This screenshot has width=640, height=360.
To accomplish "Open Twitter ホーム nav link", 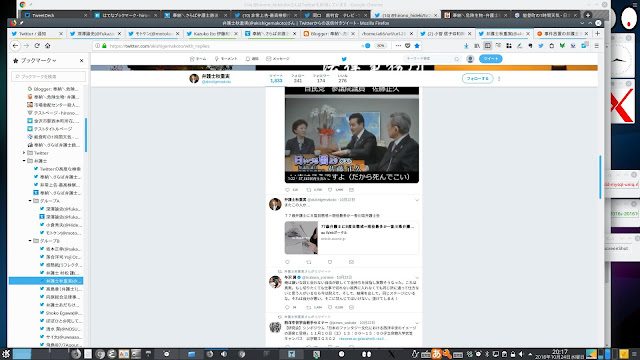I will pyautogui.click(x=198, y=59).
